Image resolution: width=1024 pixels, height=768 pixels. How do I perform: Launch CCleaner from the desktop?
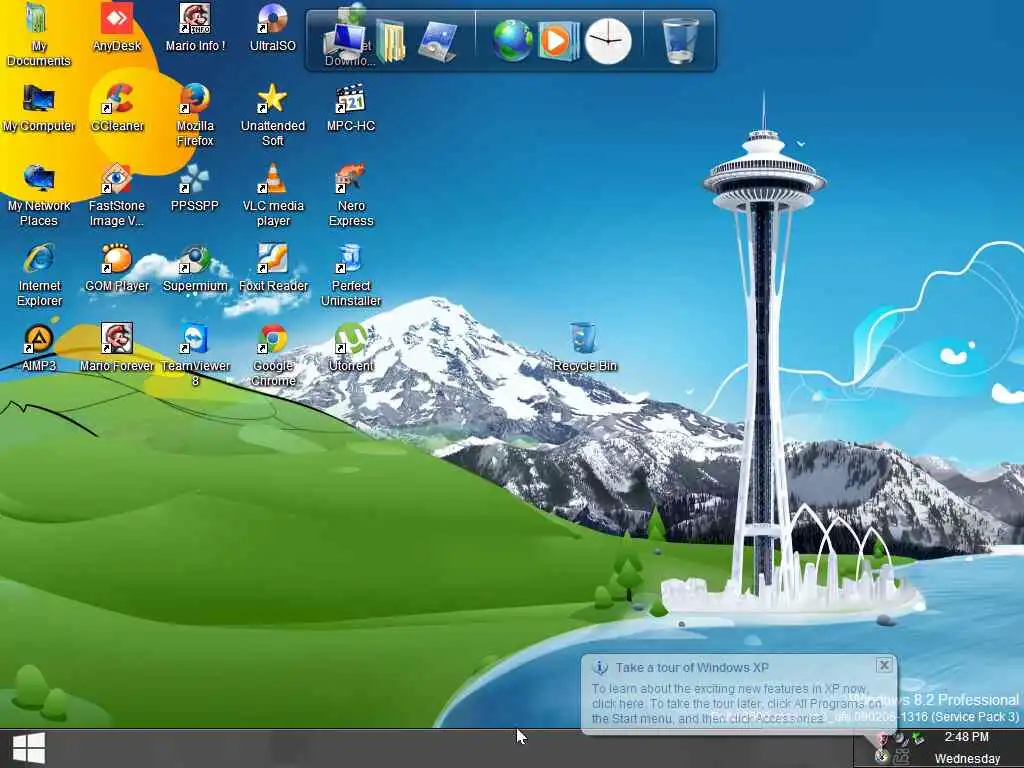(117, 108)
